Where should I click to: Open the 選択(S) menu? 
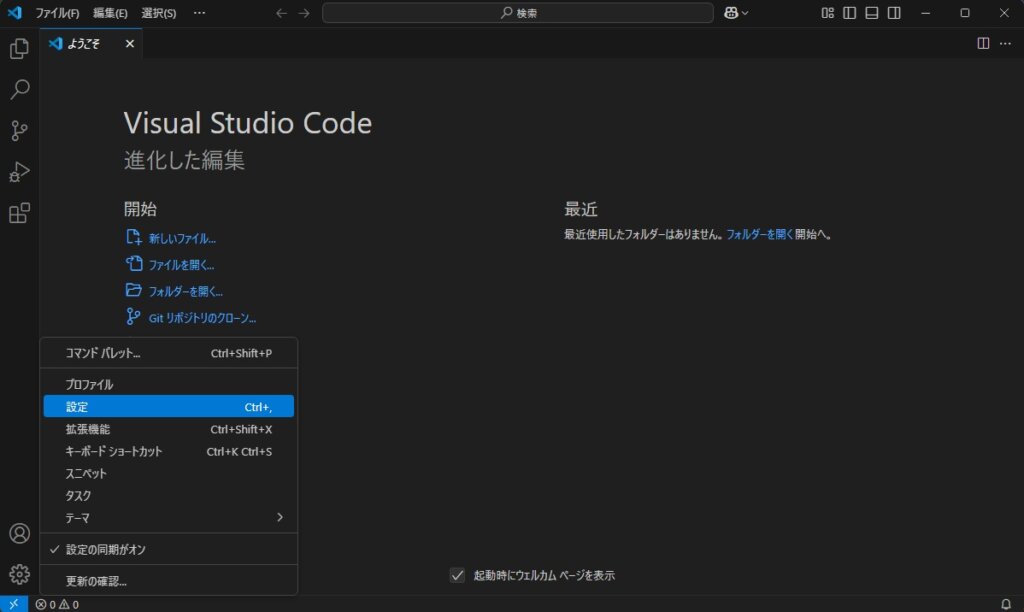click(159, 13)
